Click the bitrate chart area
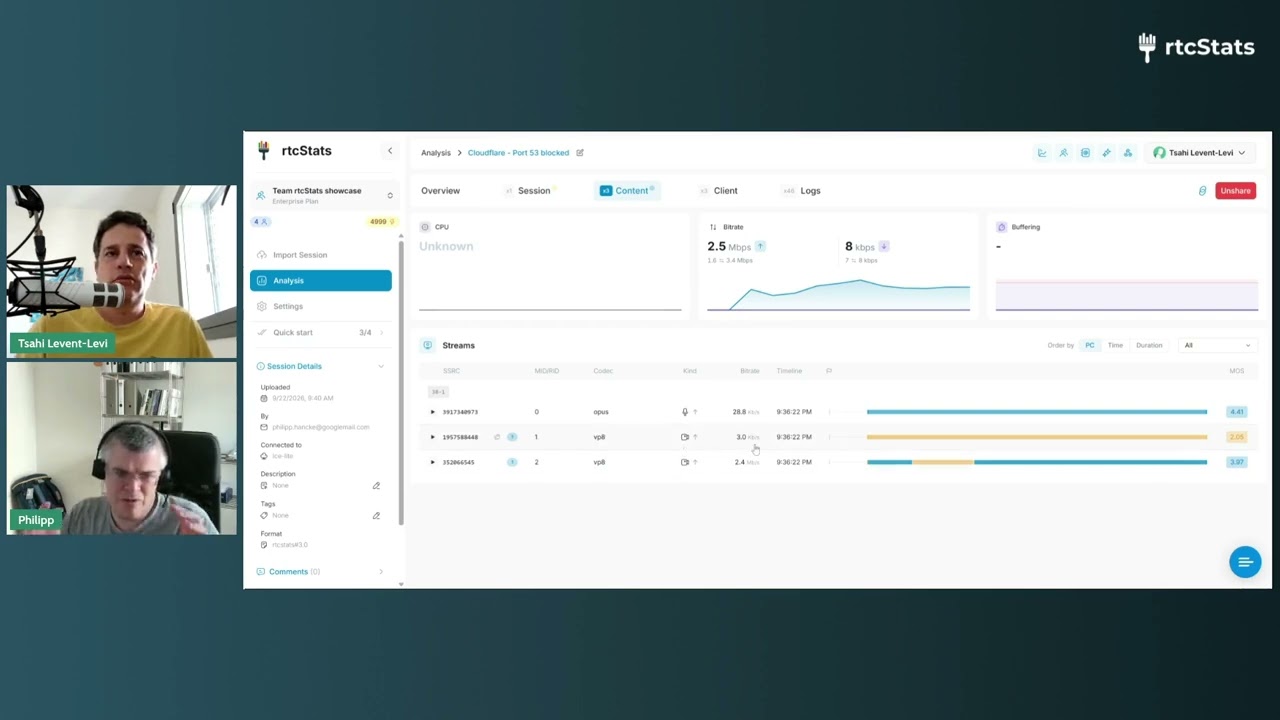 coord(838,293)
